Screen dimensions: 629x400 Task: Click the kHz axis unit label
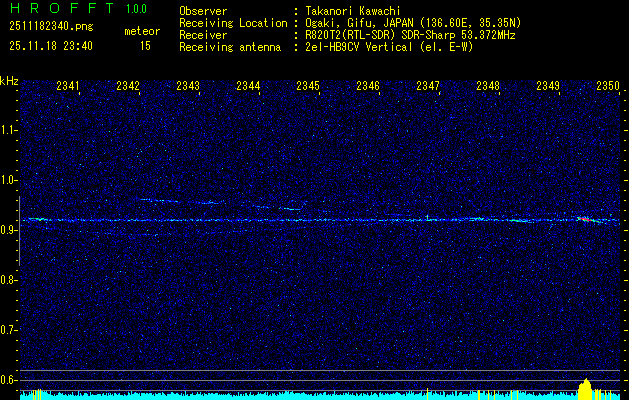click(x=10, y=81)
